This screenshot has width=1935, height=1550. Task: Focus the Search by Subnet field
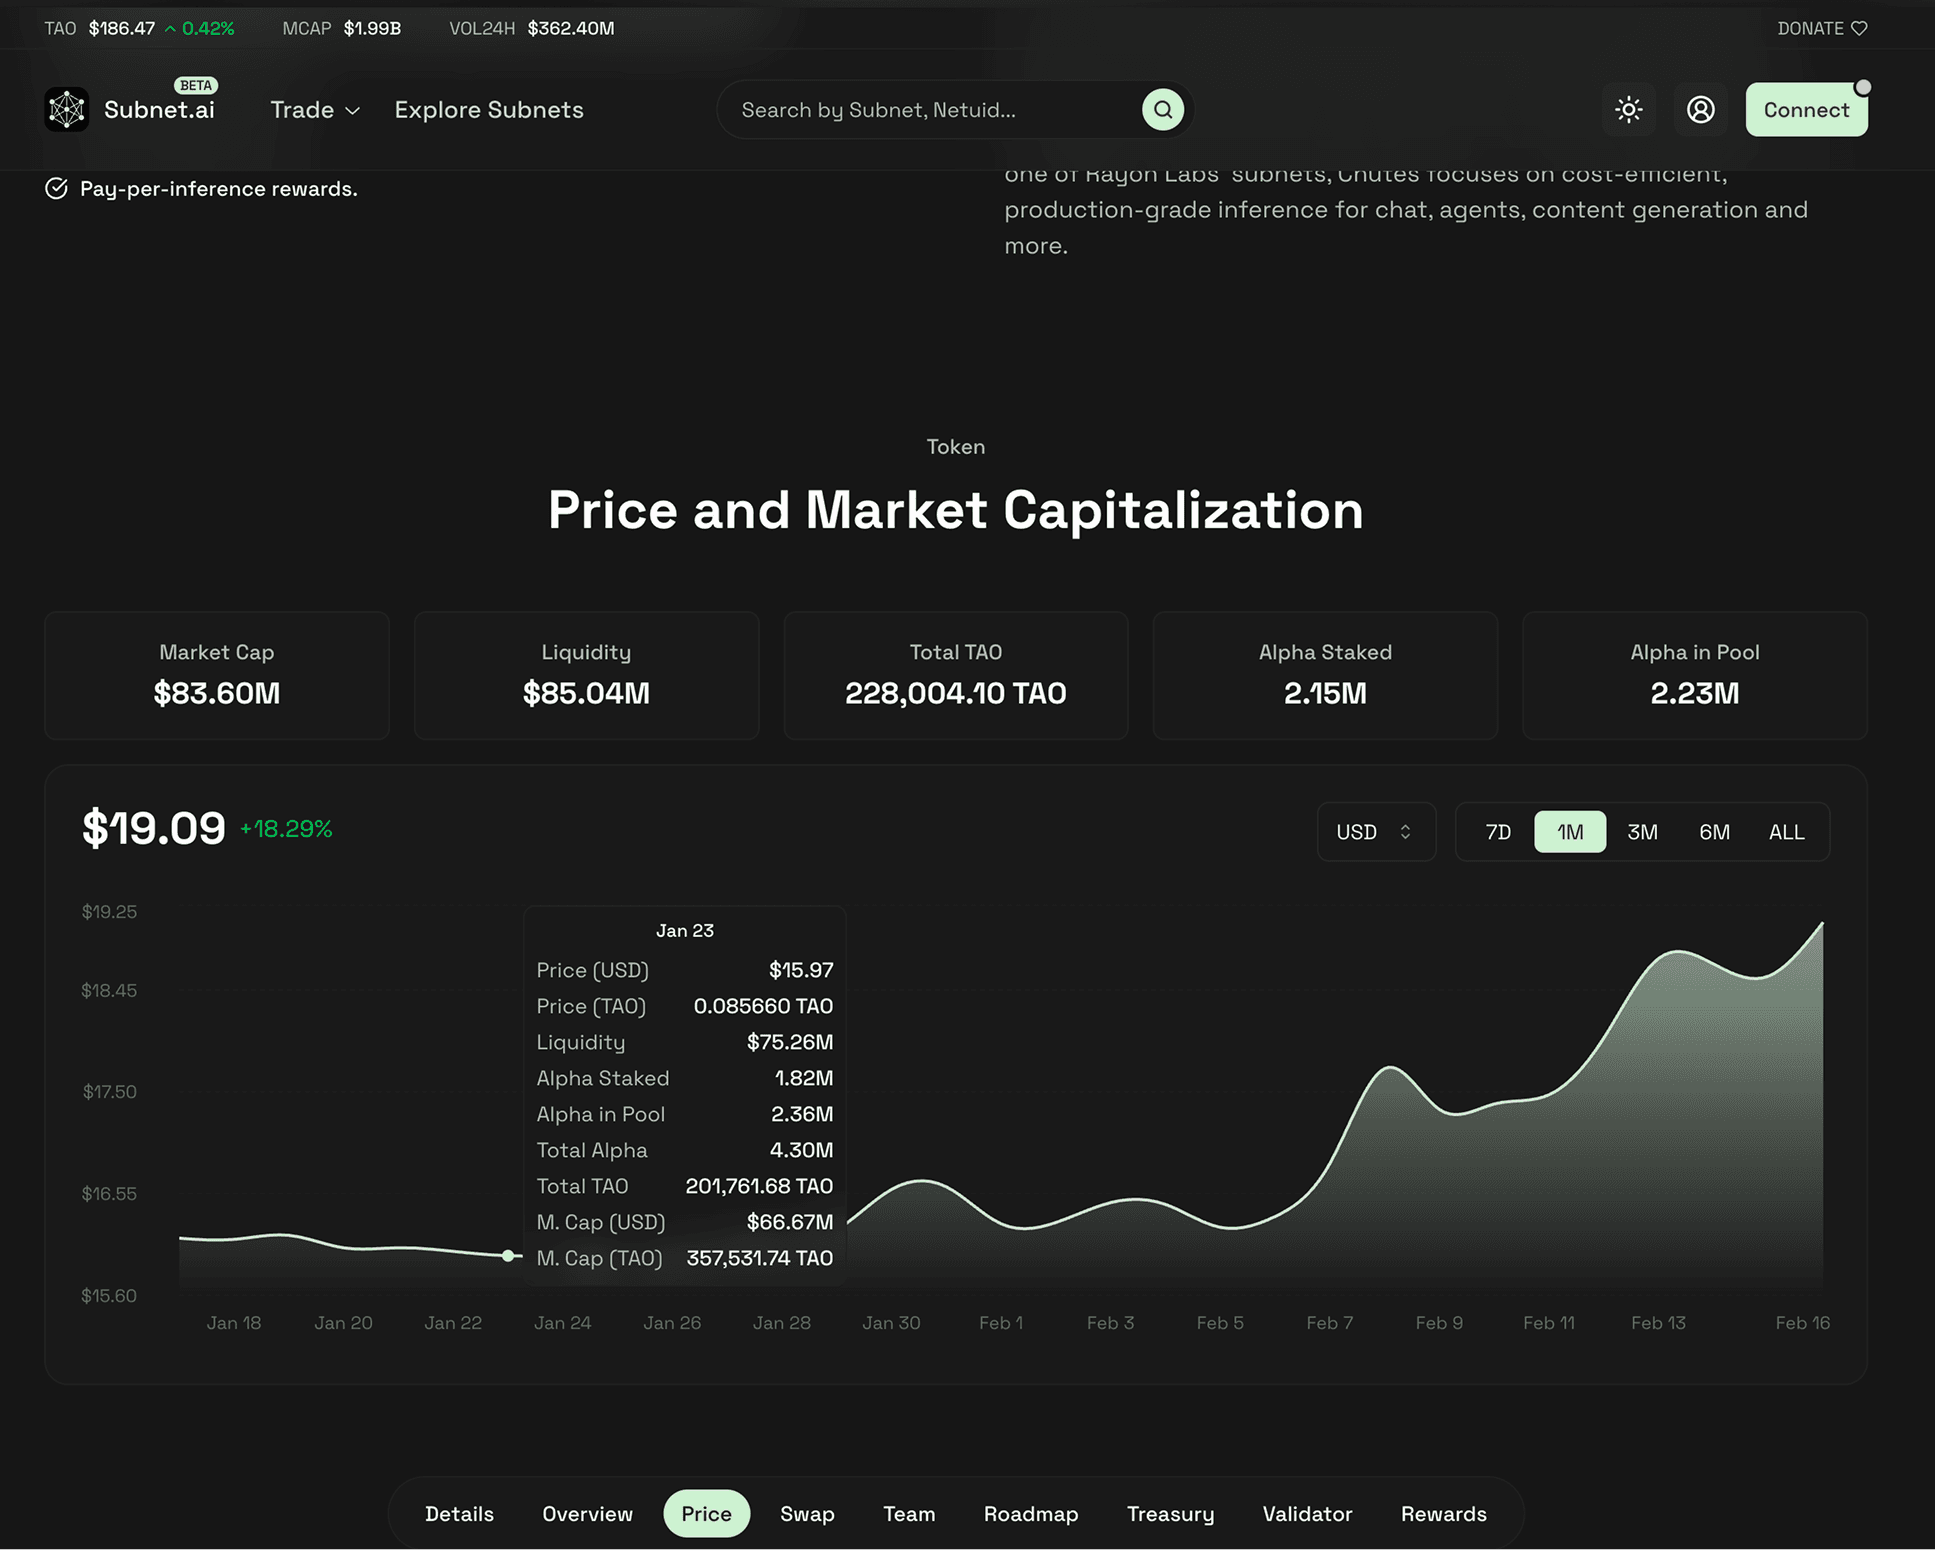930,110
